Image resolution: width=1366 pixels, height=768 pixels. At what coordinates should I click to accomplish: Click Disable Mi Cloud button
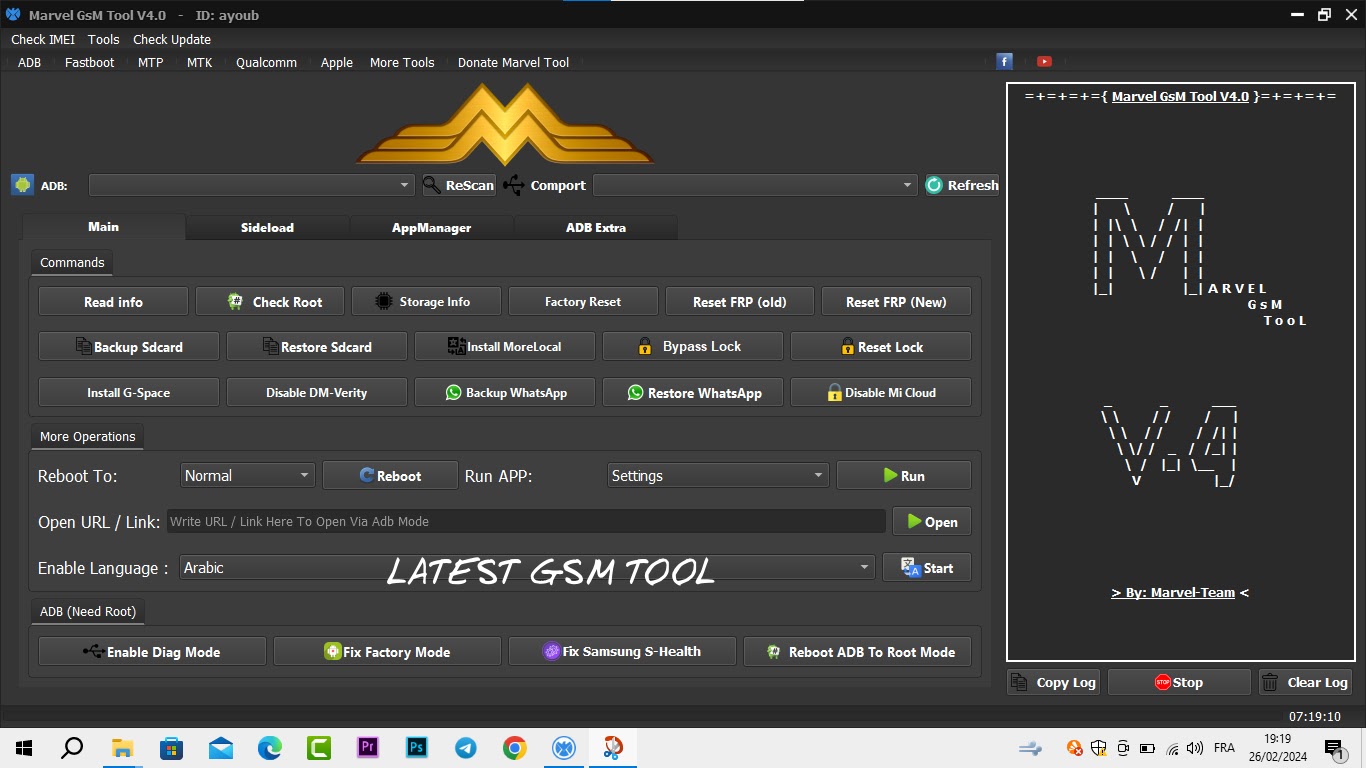coord(881,393)
